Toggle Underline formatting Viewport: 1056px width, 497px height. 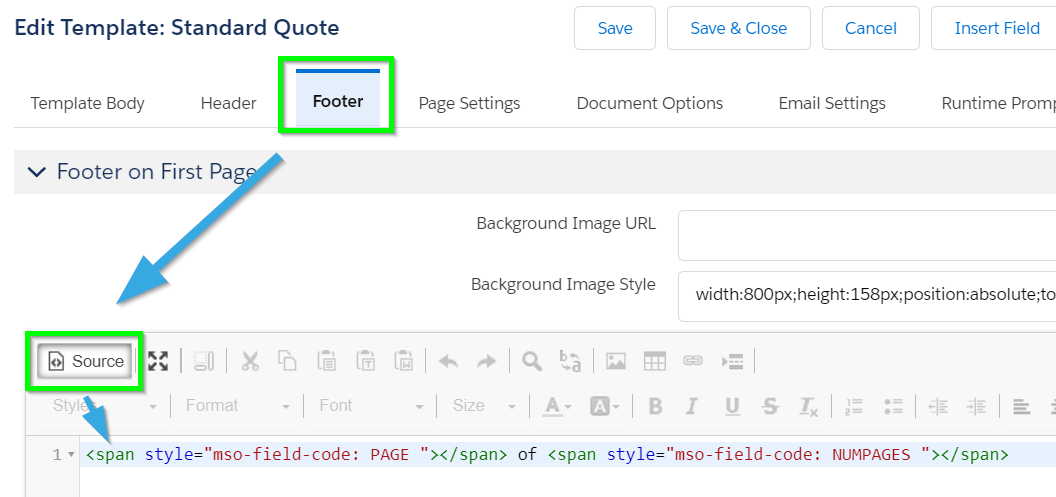point(732,406)
